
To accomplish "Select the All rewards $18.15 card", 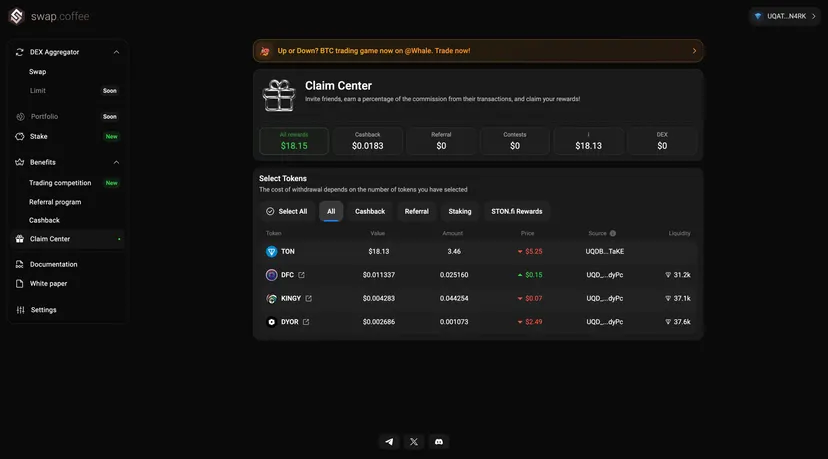I will [294, 141].
